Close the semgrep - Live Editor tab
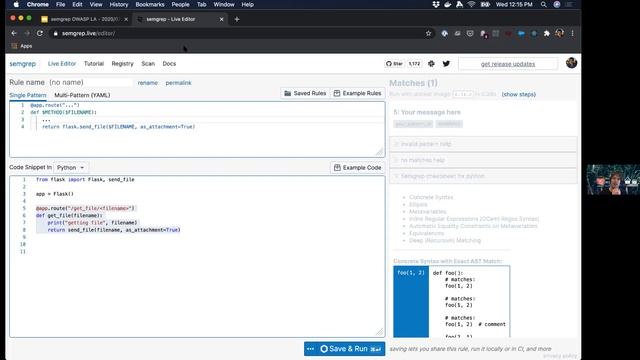Viewport: 640px width, 360px height. coord(222,19)
